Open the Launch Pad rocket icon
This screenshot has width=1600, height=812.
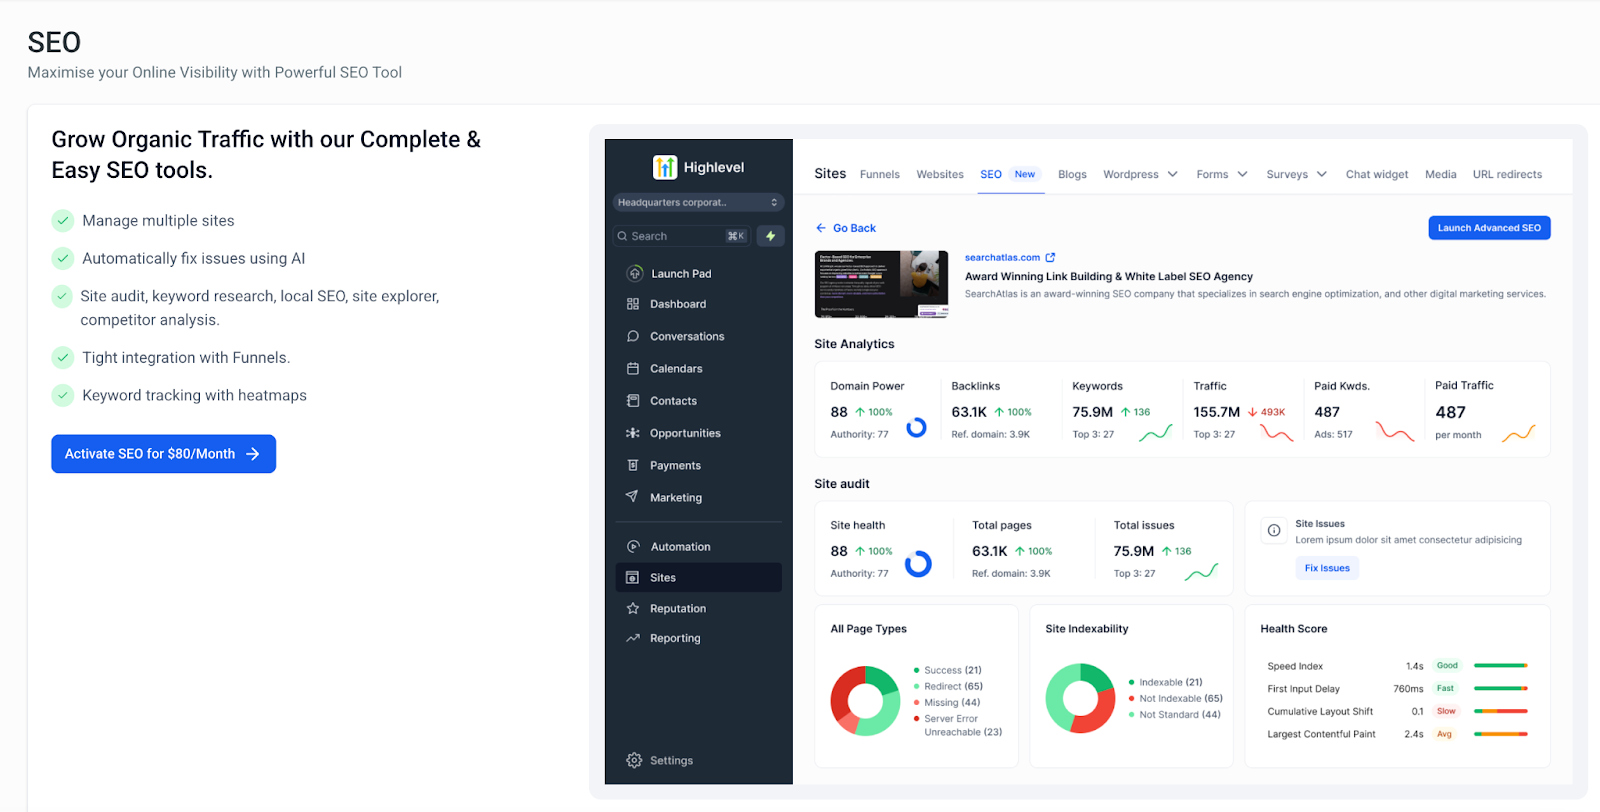coord(634,273)
